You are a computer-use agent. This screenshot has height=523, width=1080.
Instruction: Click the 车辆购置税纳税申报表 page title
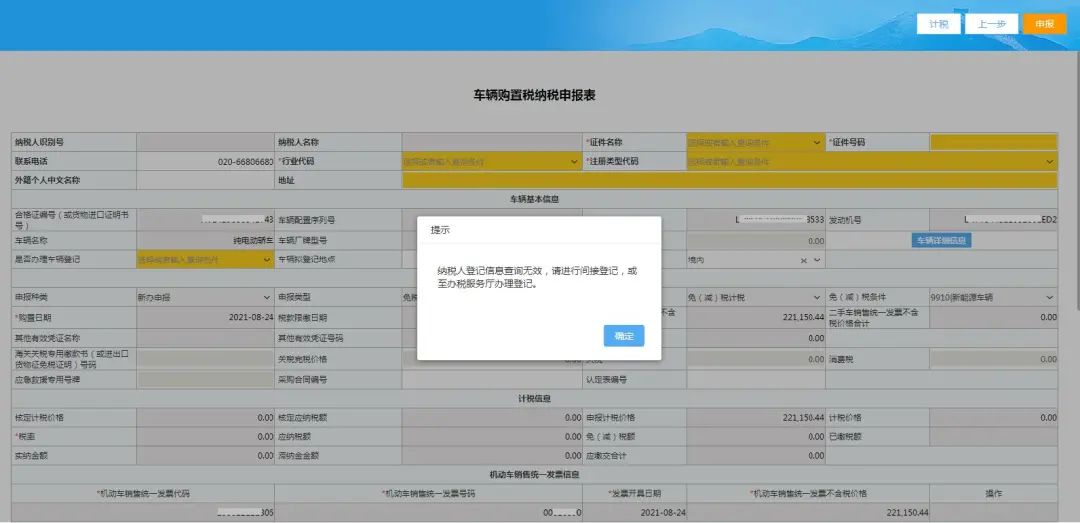tap(534, 96)
